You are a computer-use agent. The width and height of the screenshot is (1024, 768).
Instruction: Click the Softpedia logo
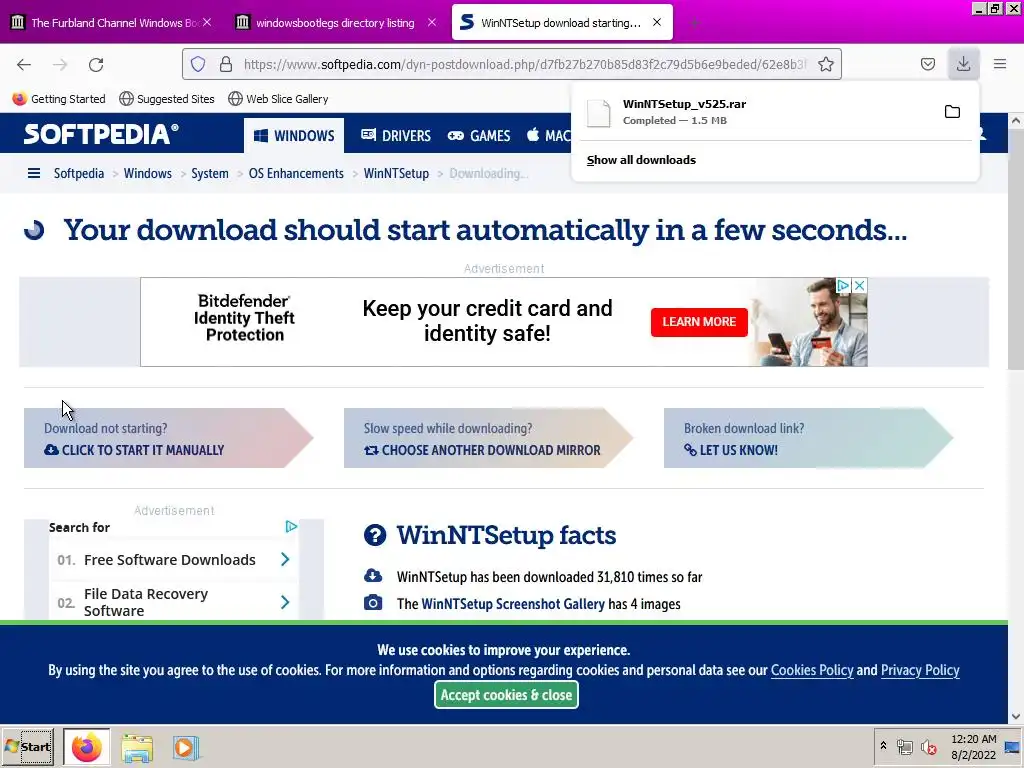click(x=101, y=134)
